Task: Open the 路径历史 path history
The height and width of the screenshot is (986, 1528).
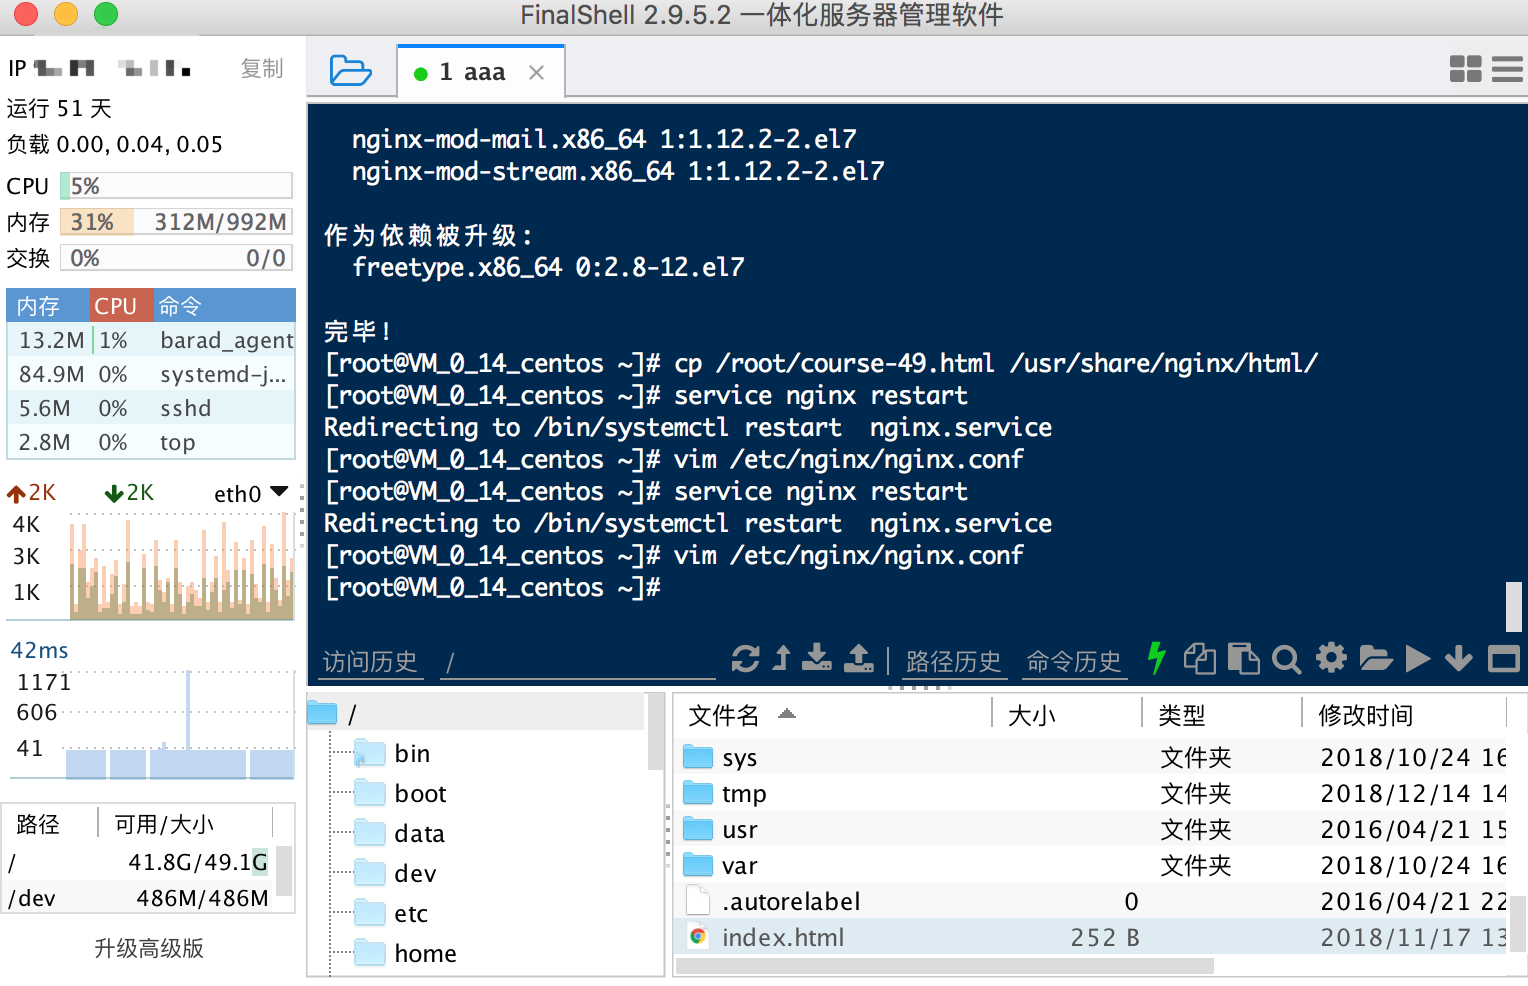Action: [x=953, y=661]
